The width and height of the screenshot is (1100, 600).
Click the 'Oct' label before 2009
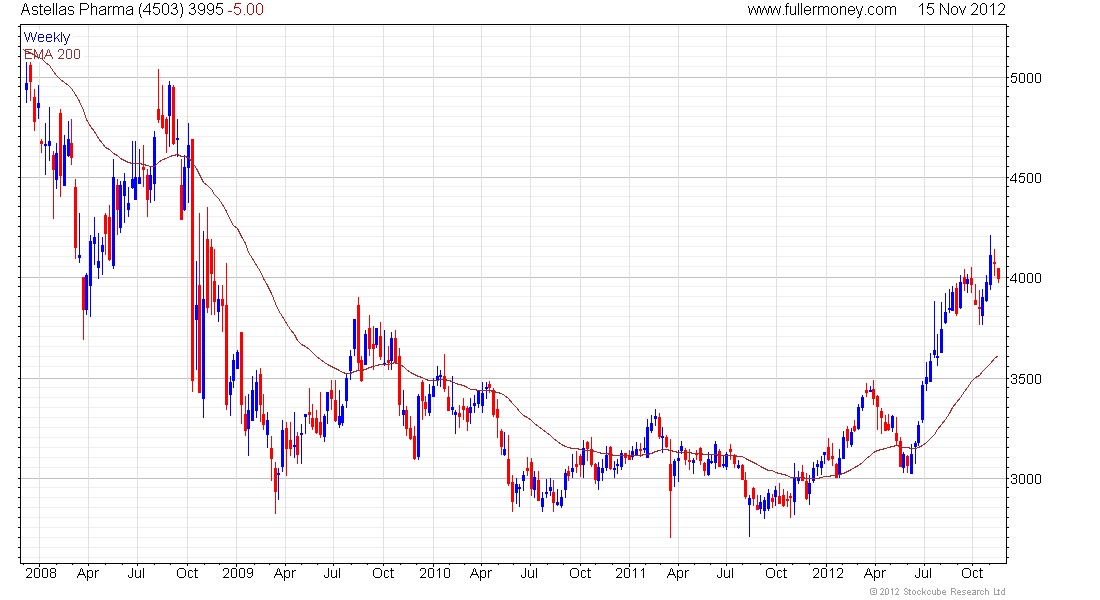[x=187, y=573]
